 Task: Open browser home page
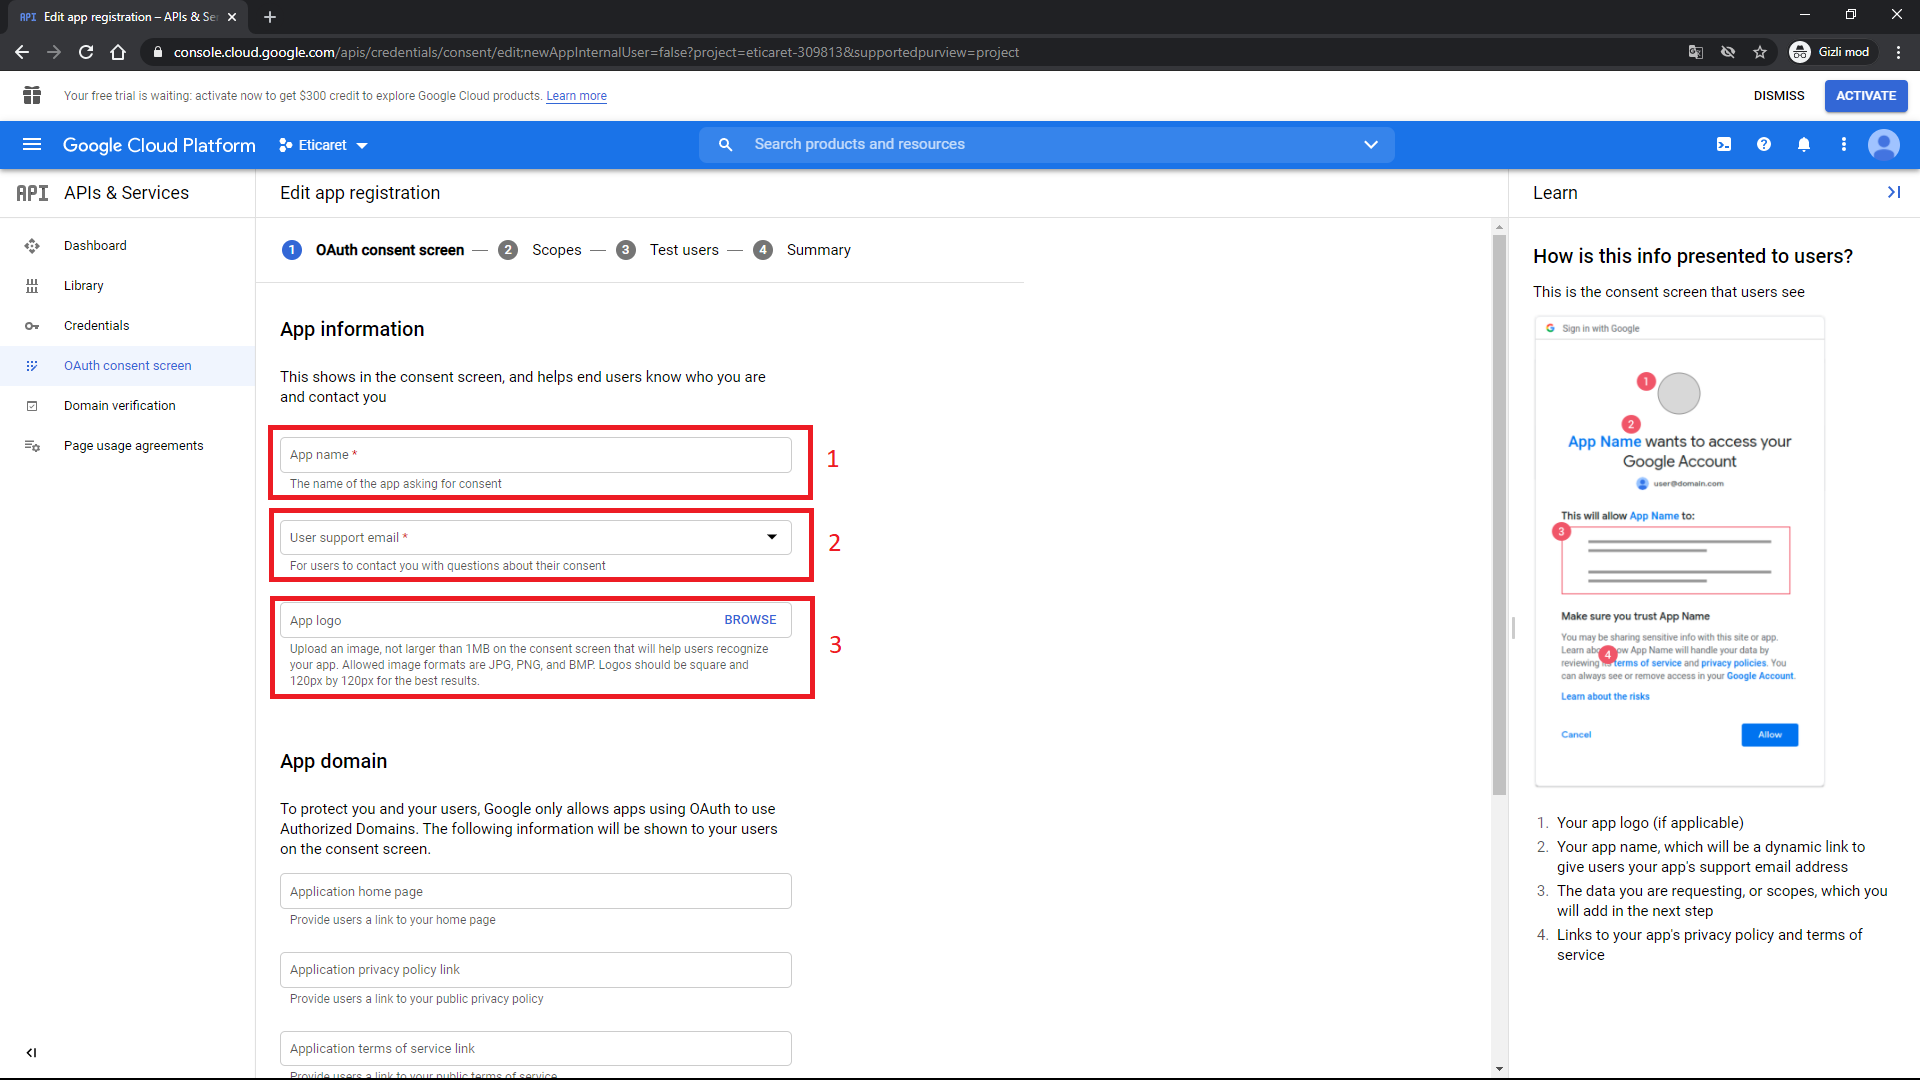click(118, 52)
